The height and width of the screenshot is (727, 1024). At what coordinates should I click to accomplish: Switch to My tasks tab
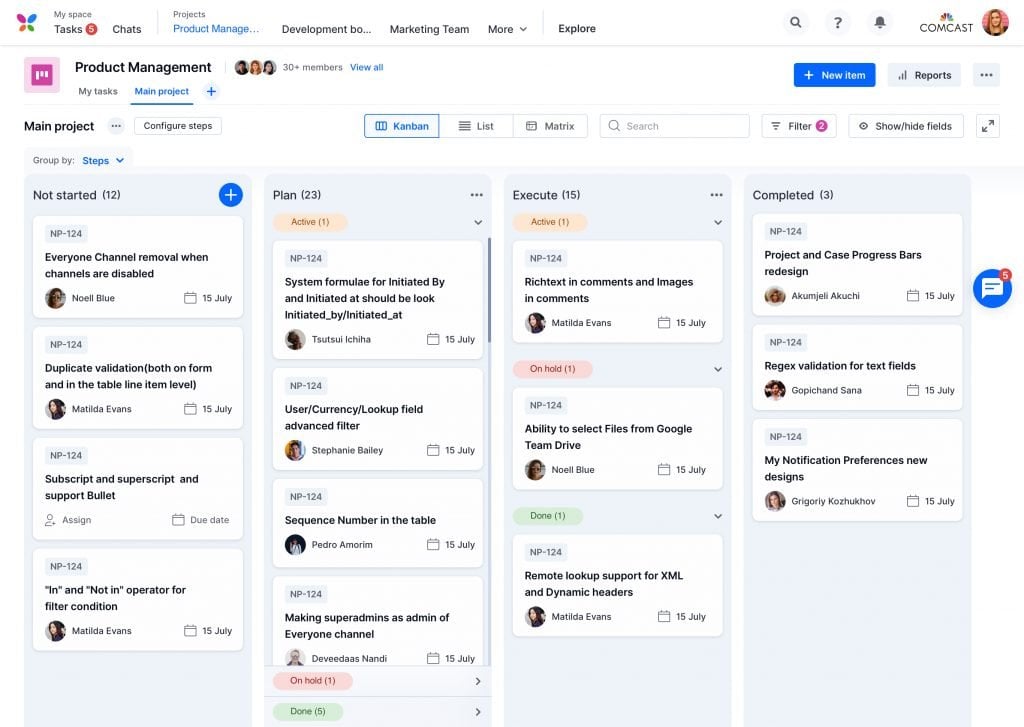[98, 91]
